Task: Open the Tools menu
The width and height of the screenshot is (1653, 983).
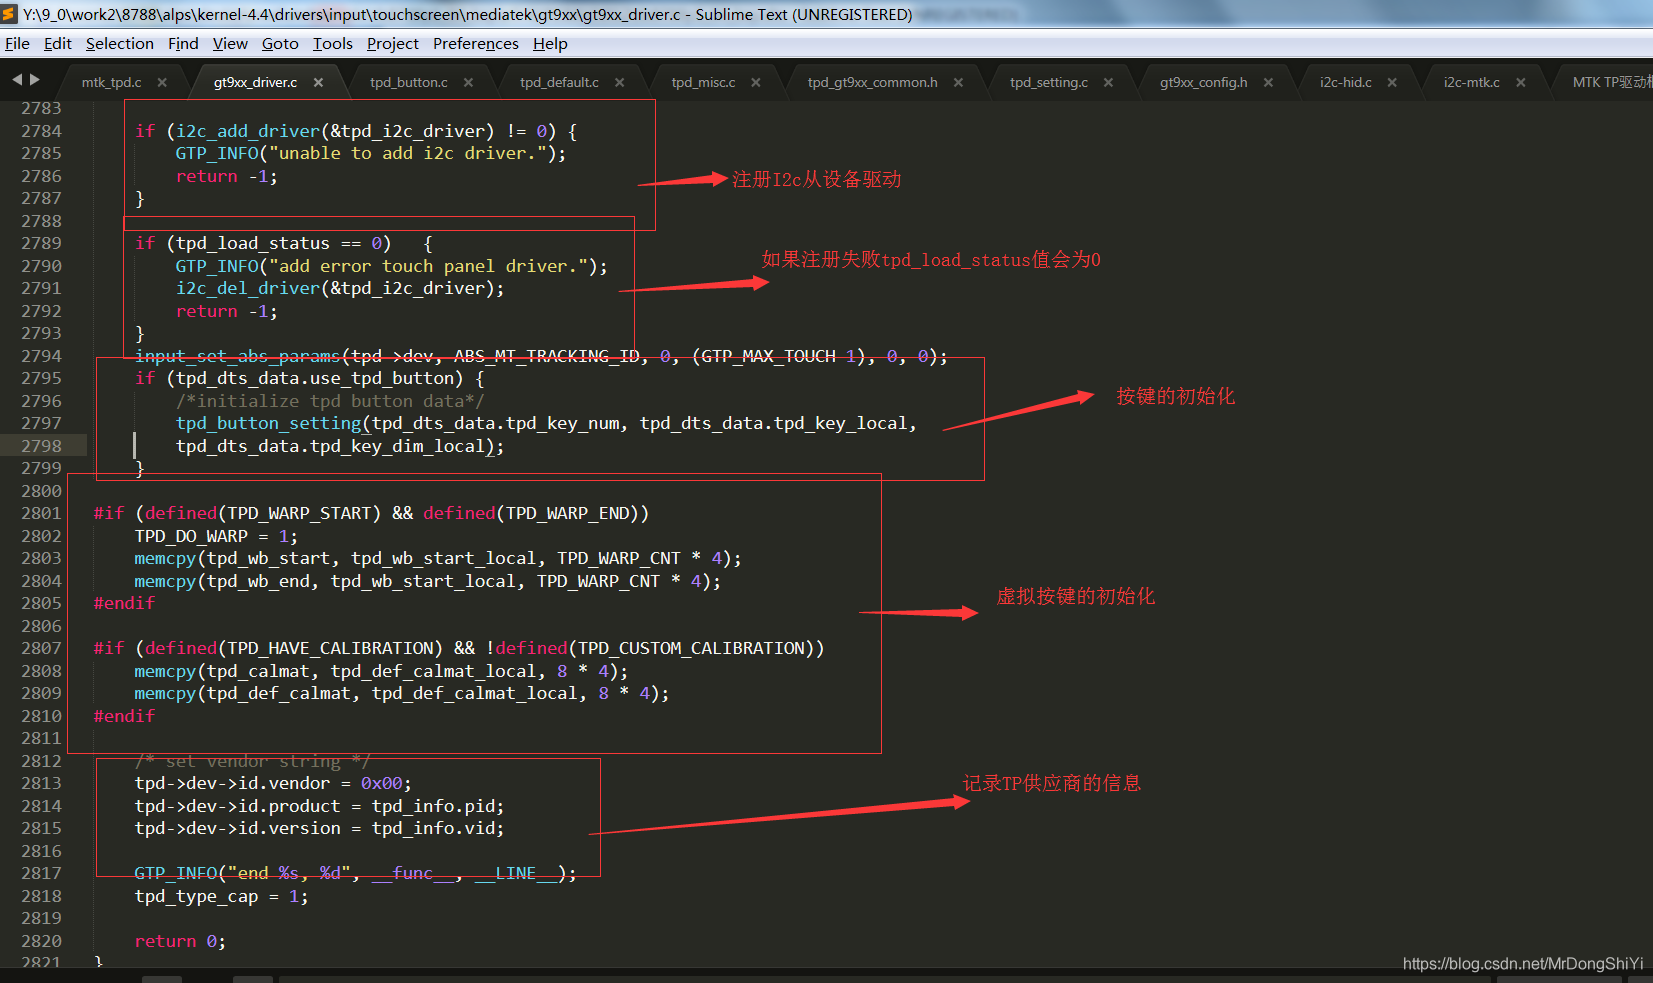Action: click(x=333, y=43)
